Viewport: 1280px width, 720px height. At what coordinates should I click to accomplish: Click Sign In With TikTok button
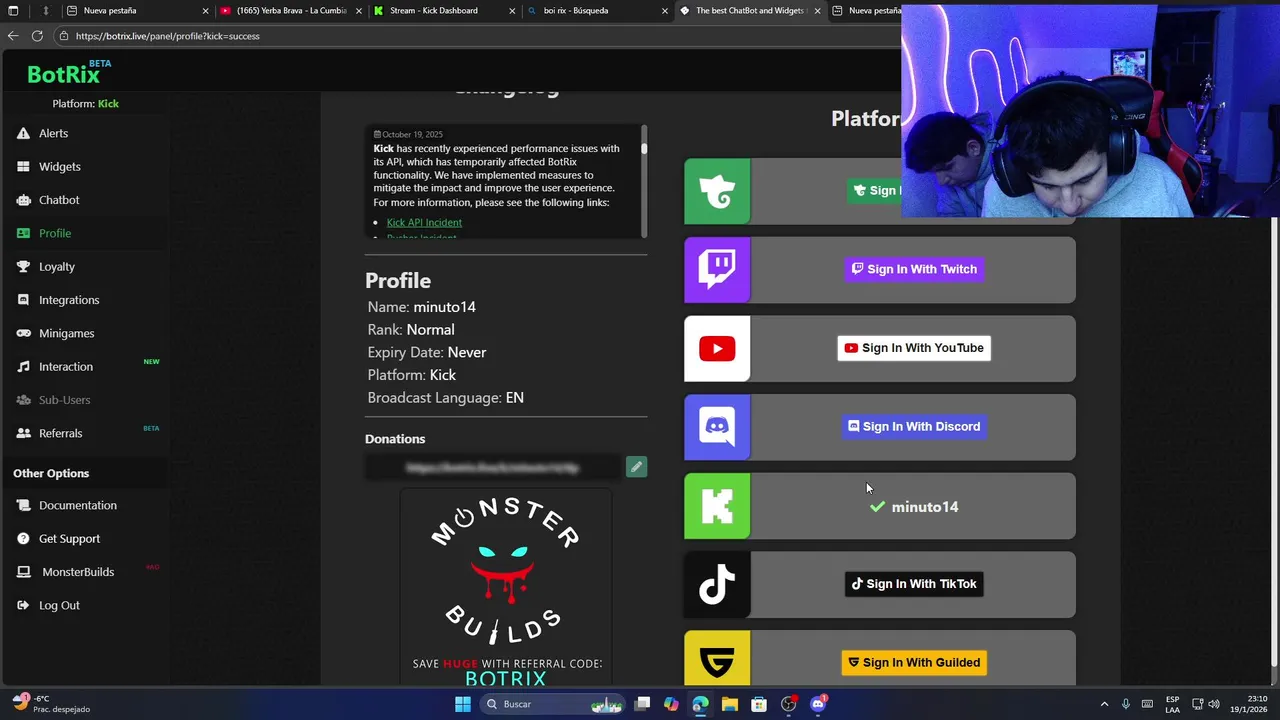[914, 584]
